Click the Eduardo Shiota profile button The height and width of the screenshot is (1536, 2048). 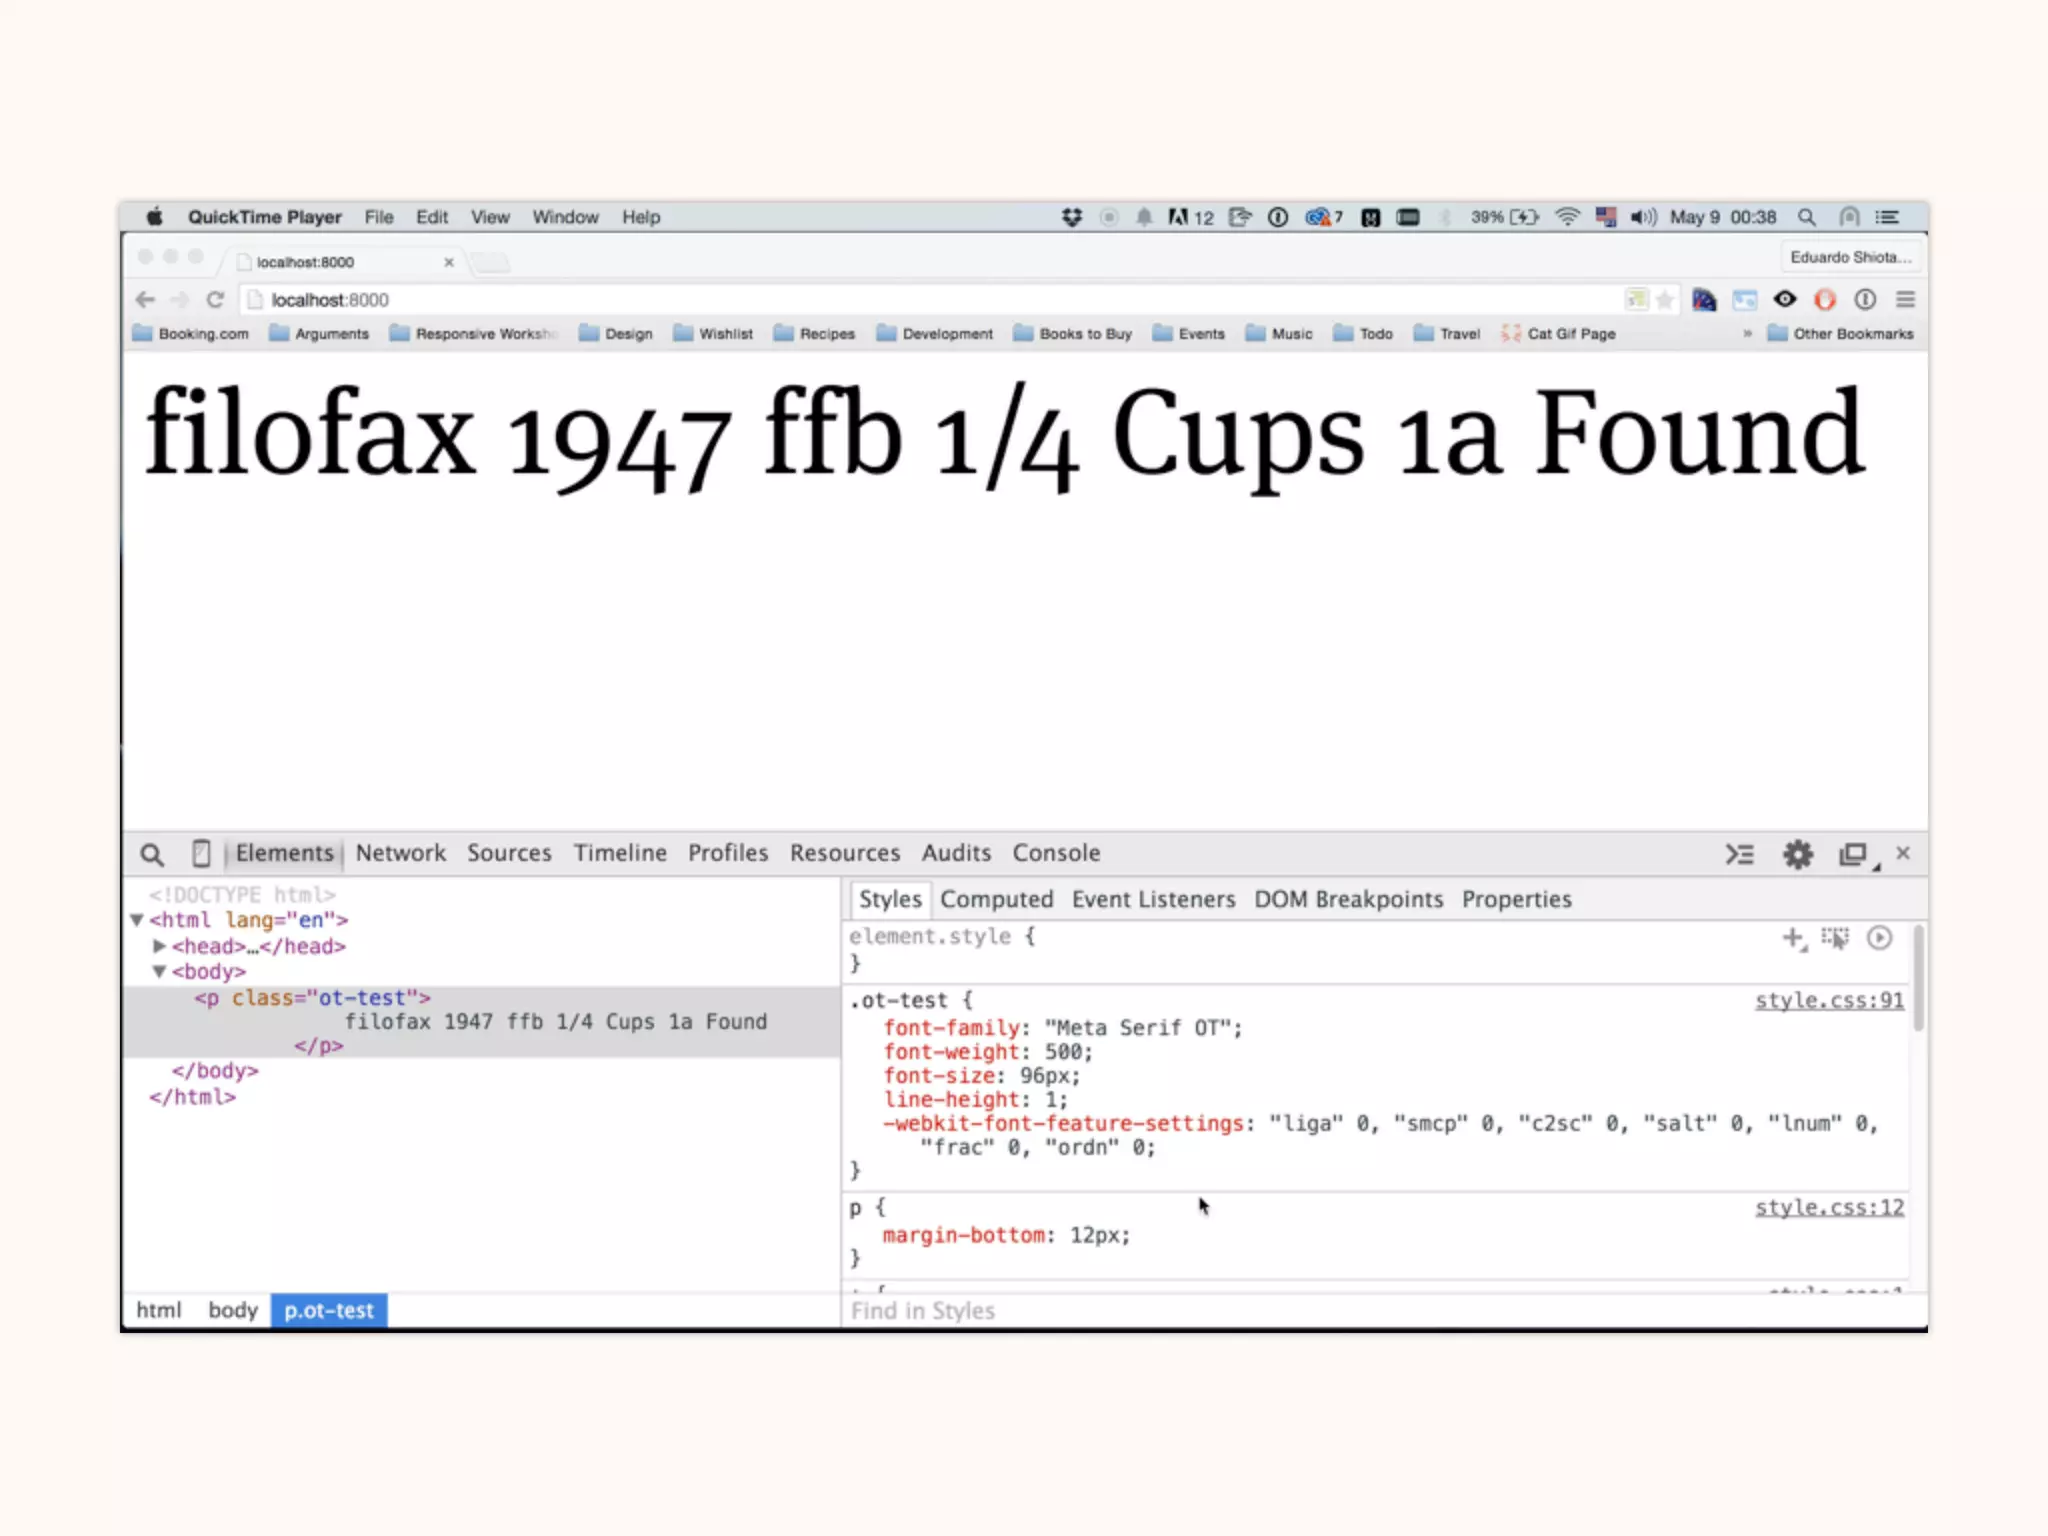click(x=1850, y=257)
